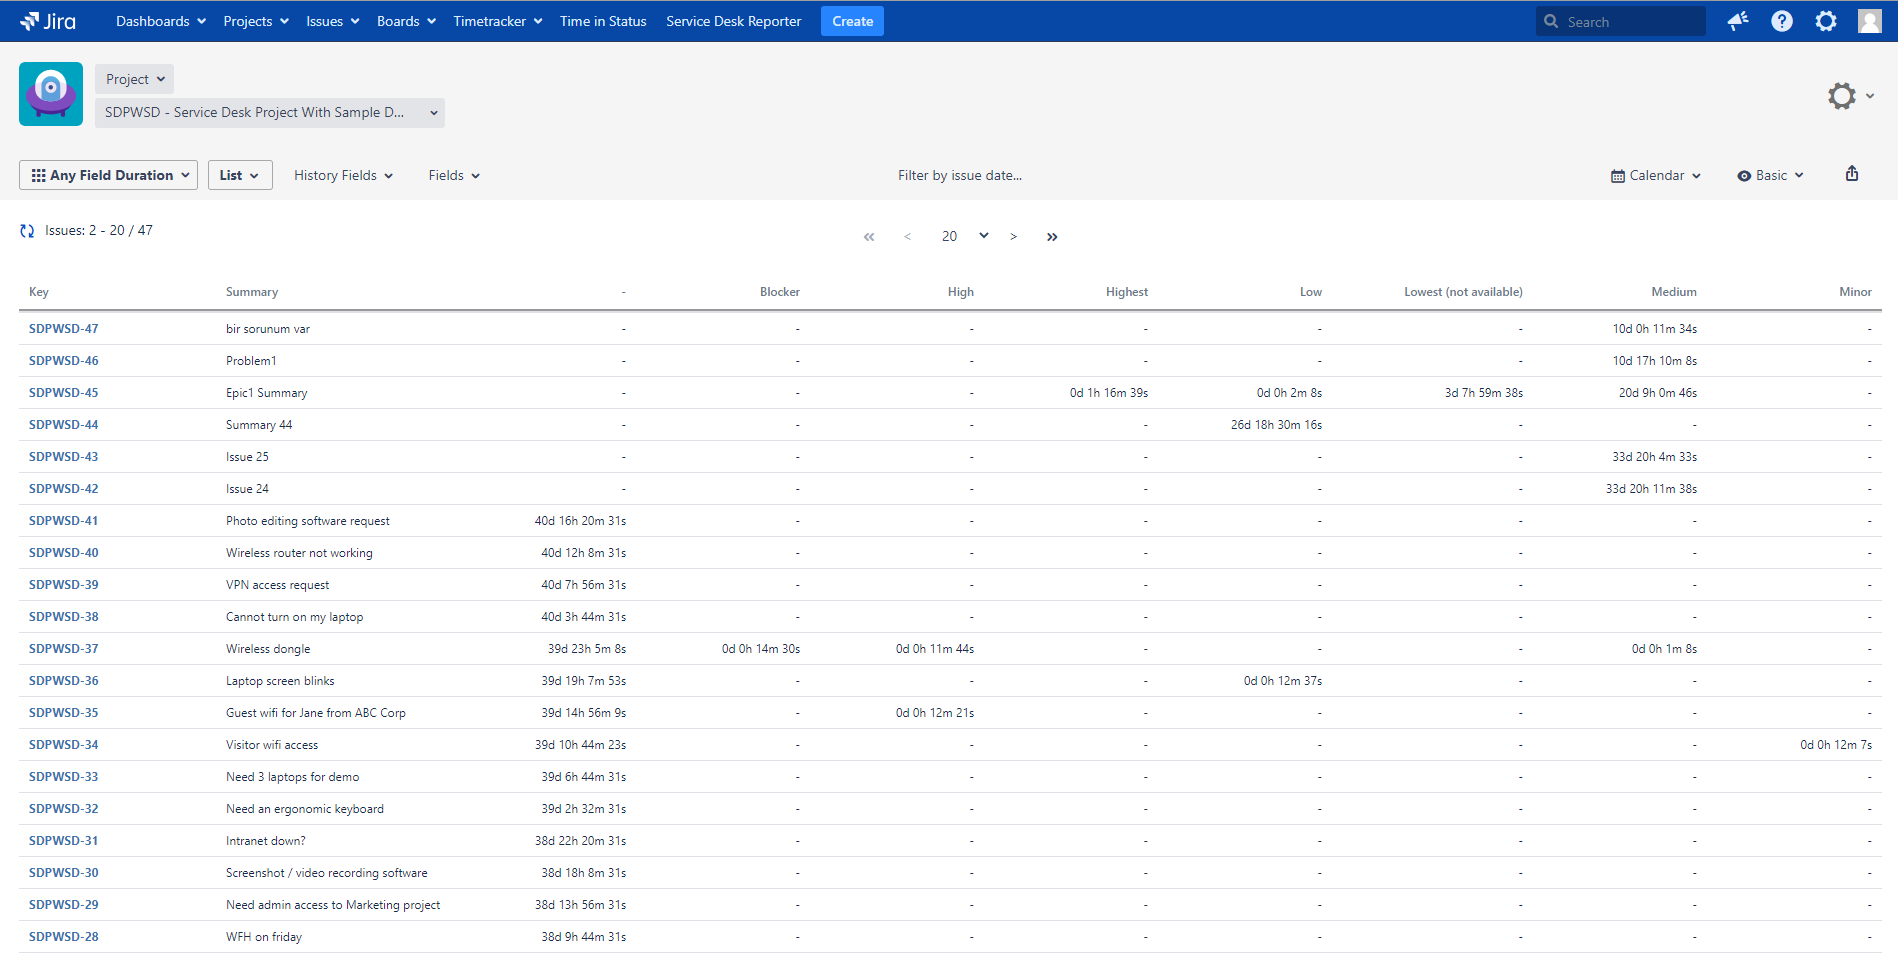Open the large report settings gear
This screenshot has height=957, width=1898.
(x=1842, y=96)
